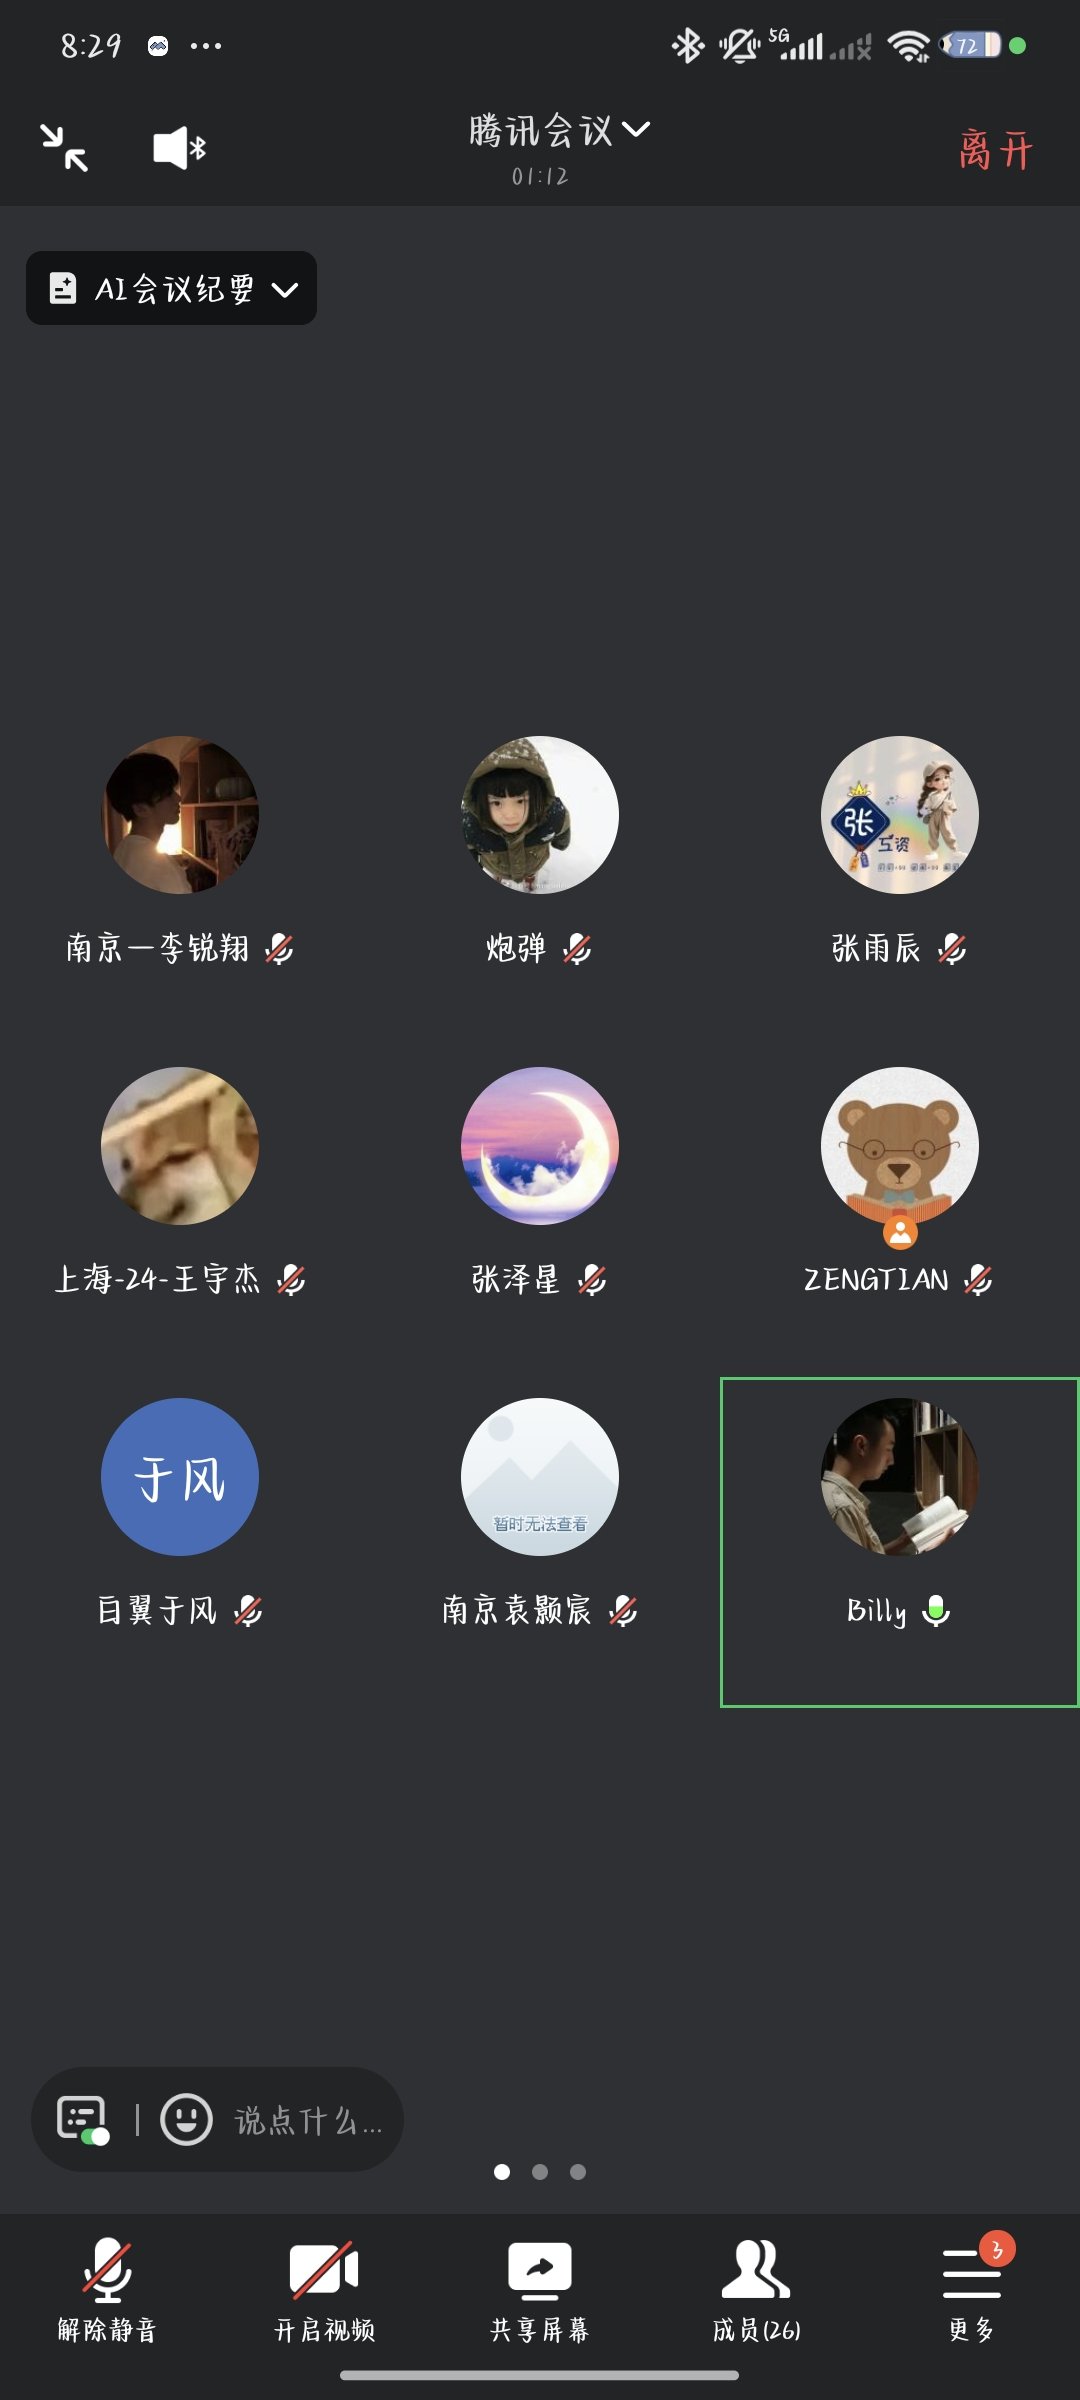1080x2400 pixels.
Task: Open the emoji smiley picker
Action: coord(187,2119)
